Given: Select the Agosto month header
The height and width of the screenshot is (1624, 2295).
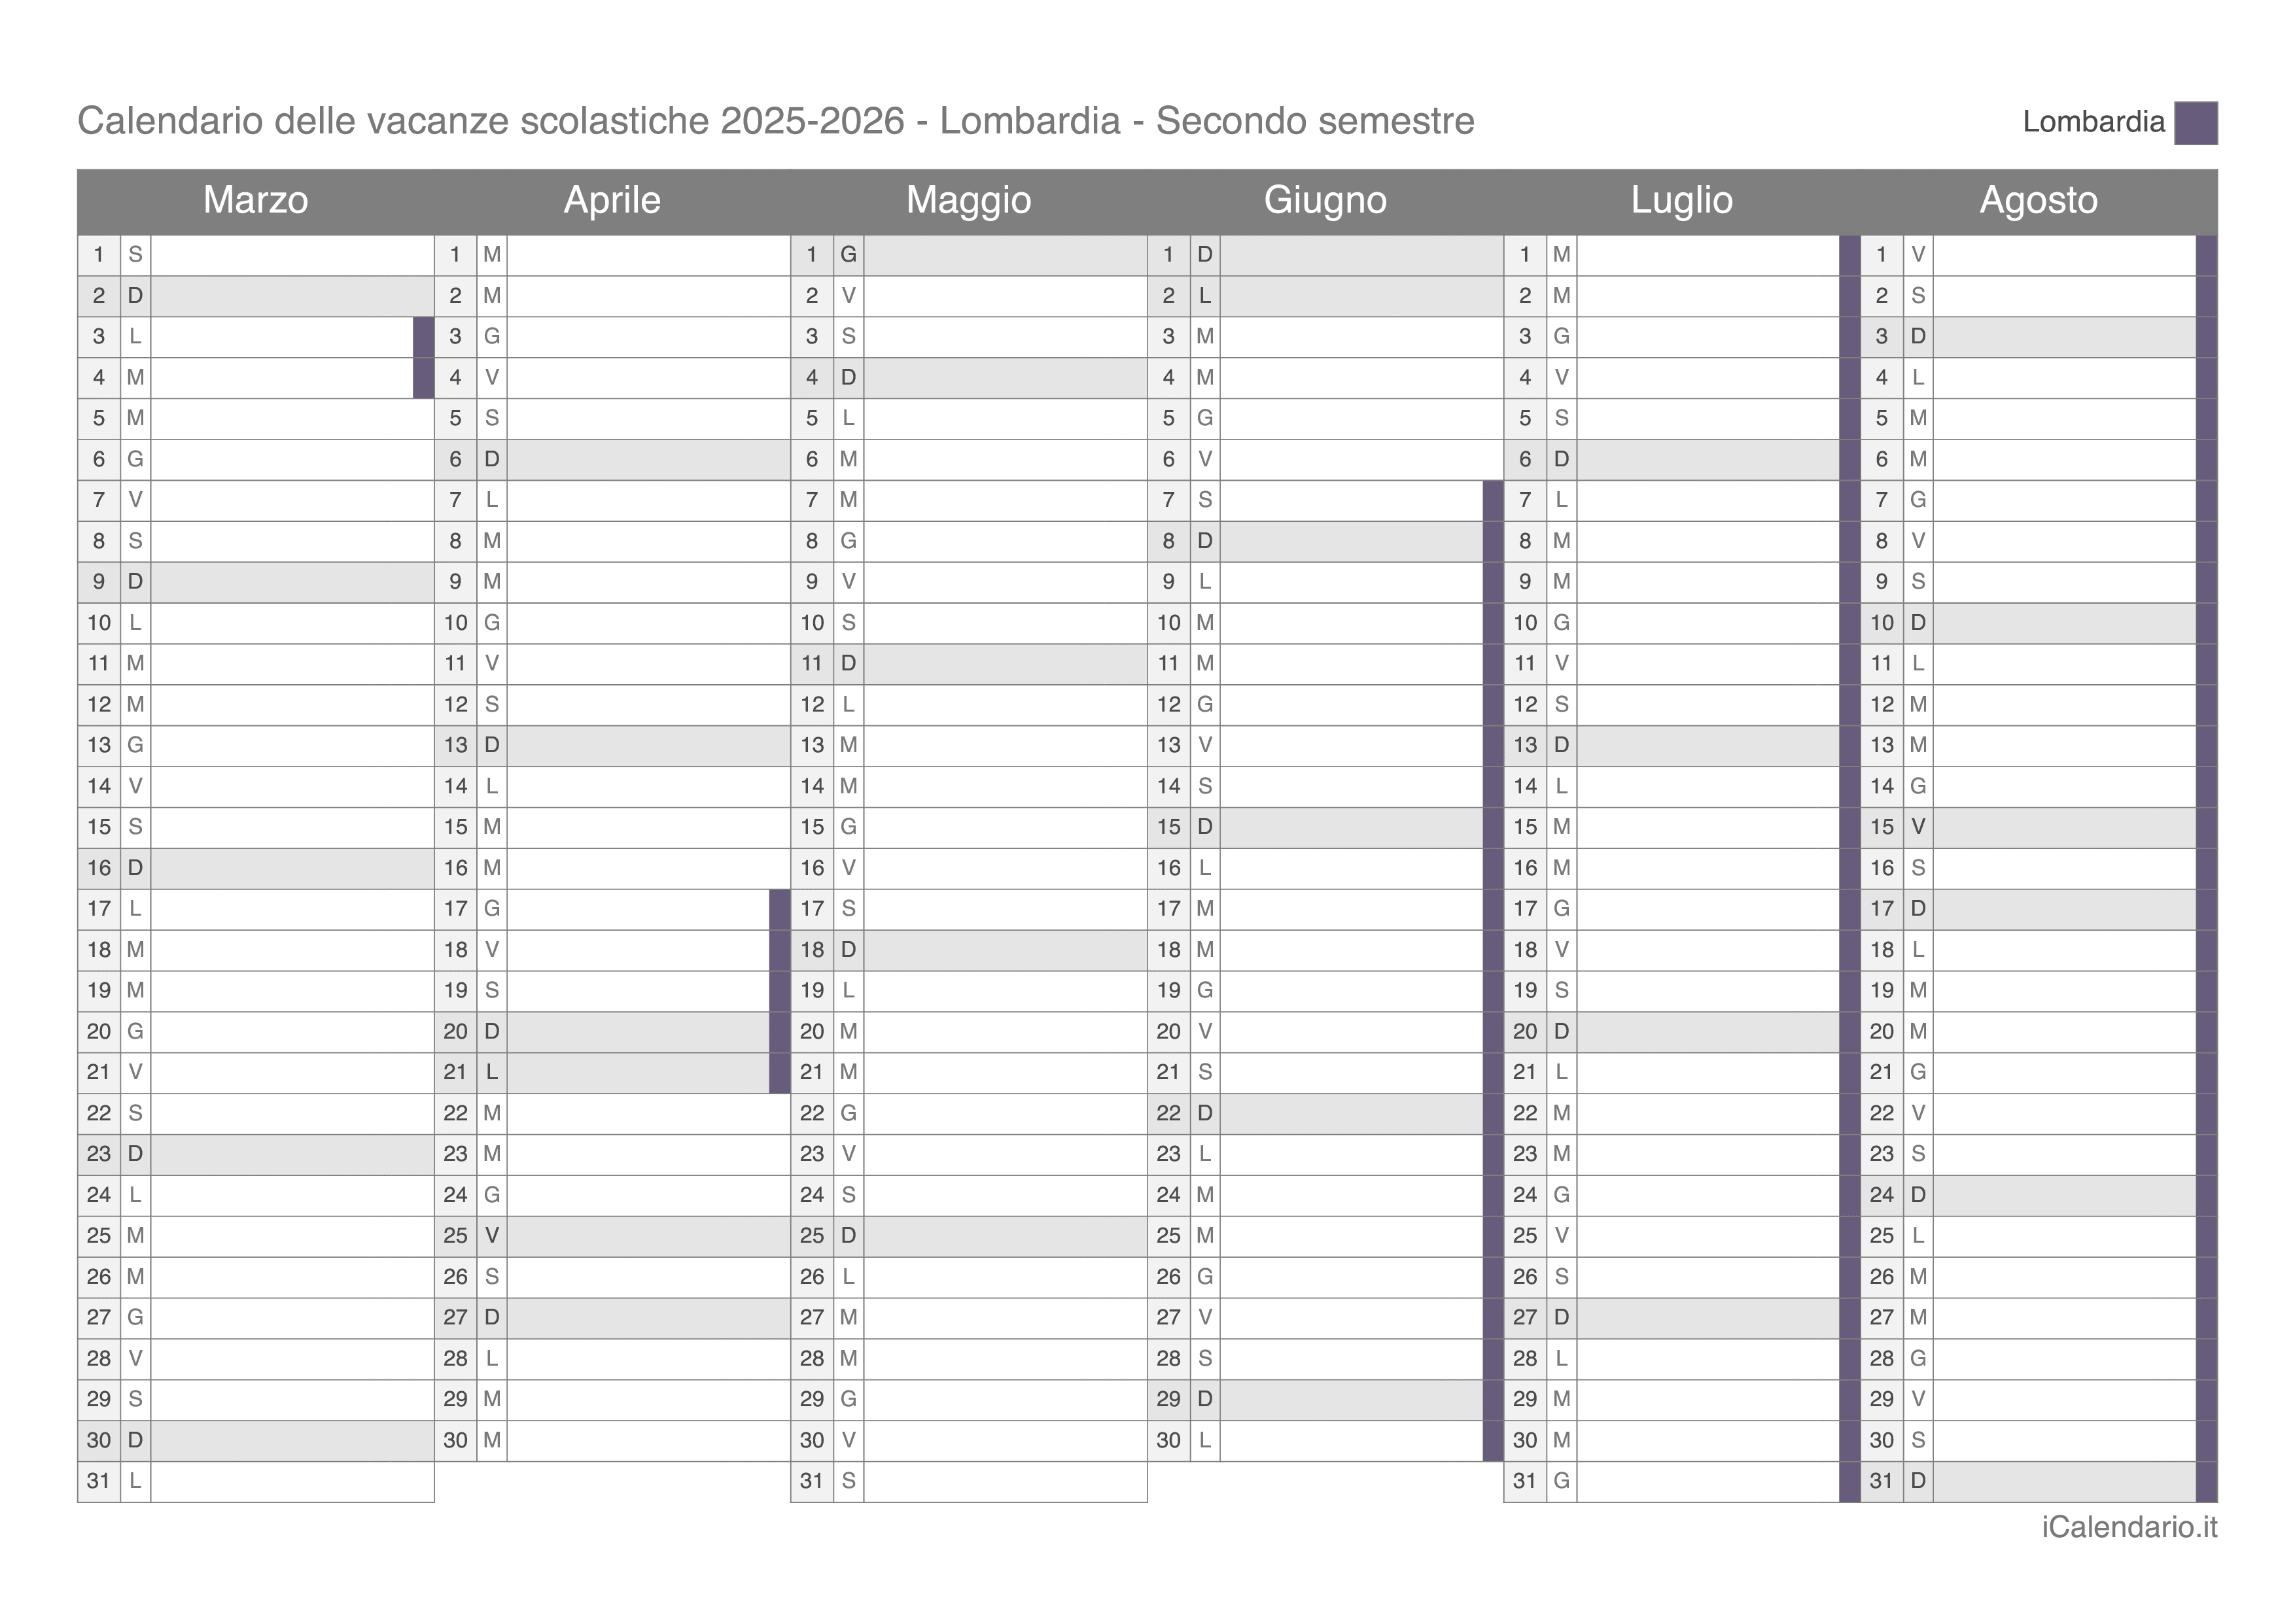Looking at the screenshot, I should [x=2039, y=201].
